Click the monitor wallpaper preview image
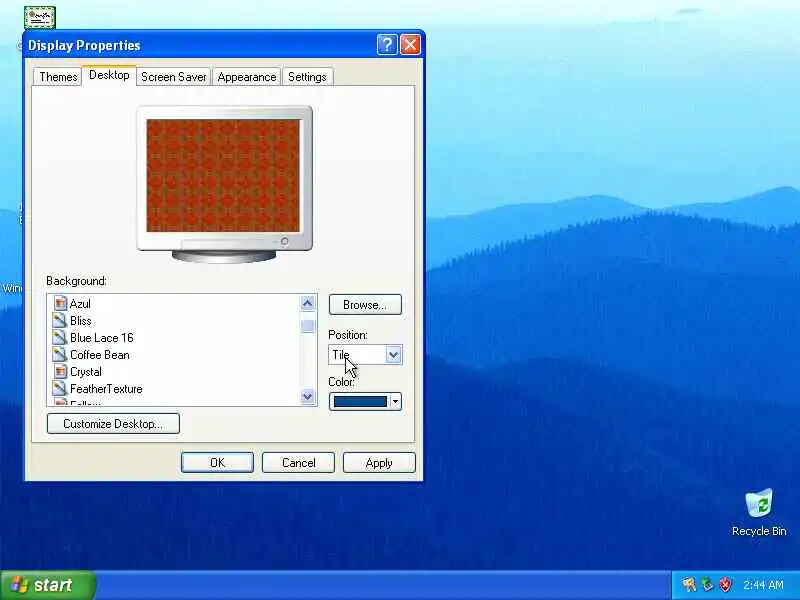 [223, 176]
